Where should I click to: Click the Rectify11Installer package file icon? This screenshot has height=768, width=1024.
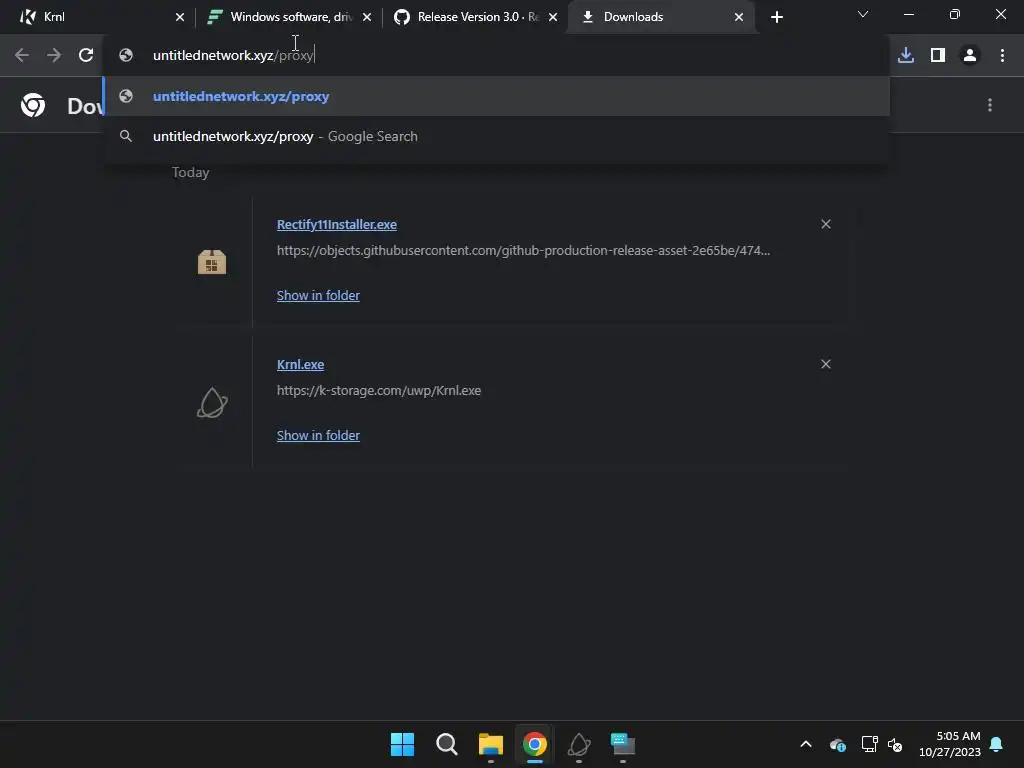212,262
